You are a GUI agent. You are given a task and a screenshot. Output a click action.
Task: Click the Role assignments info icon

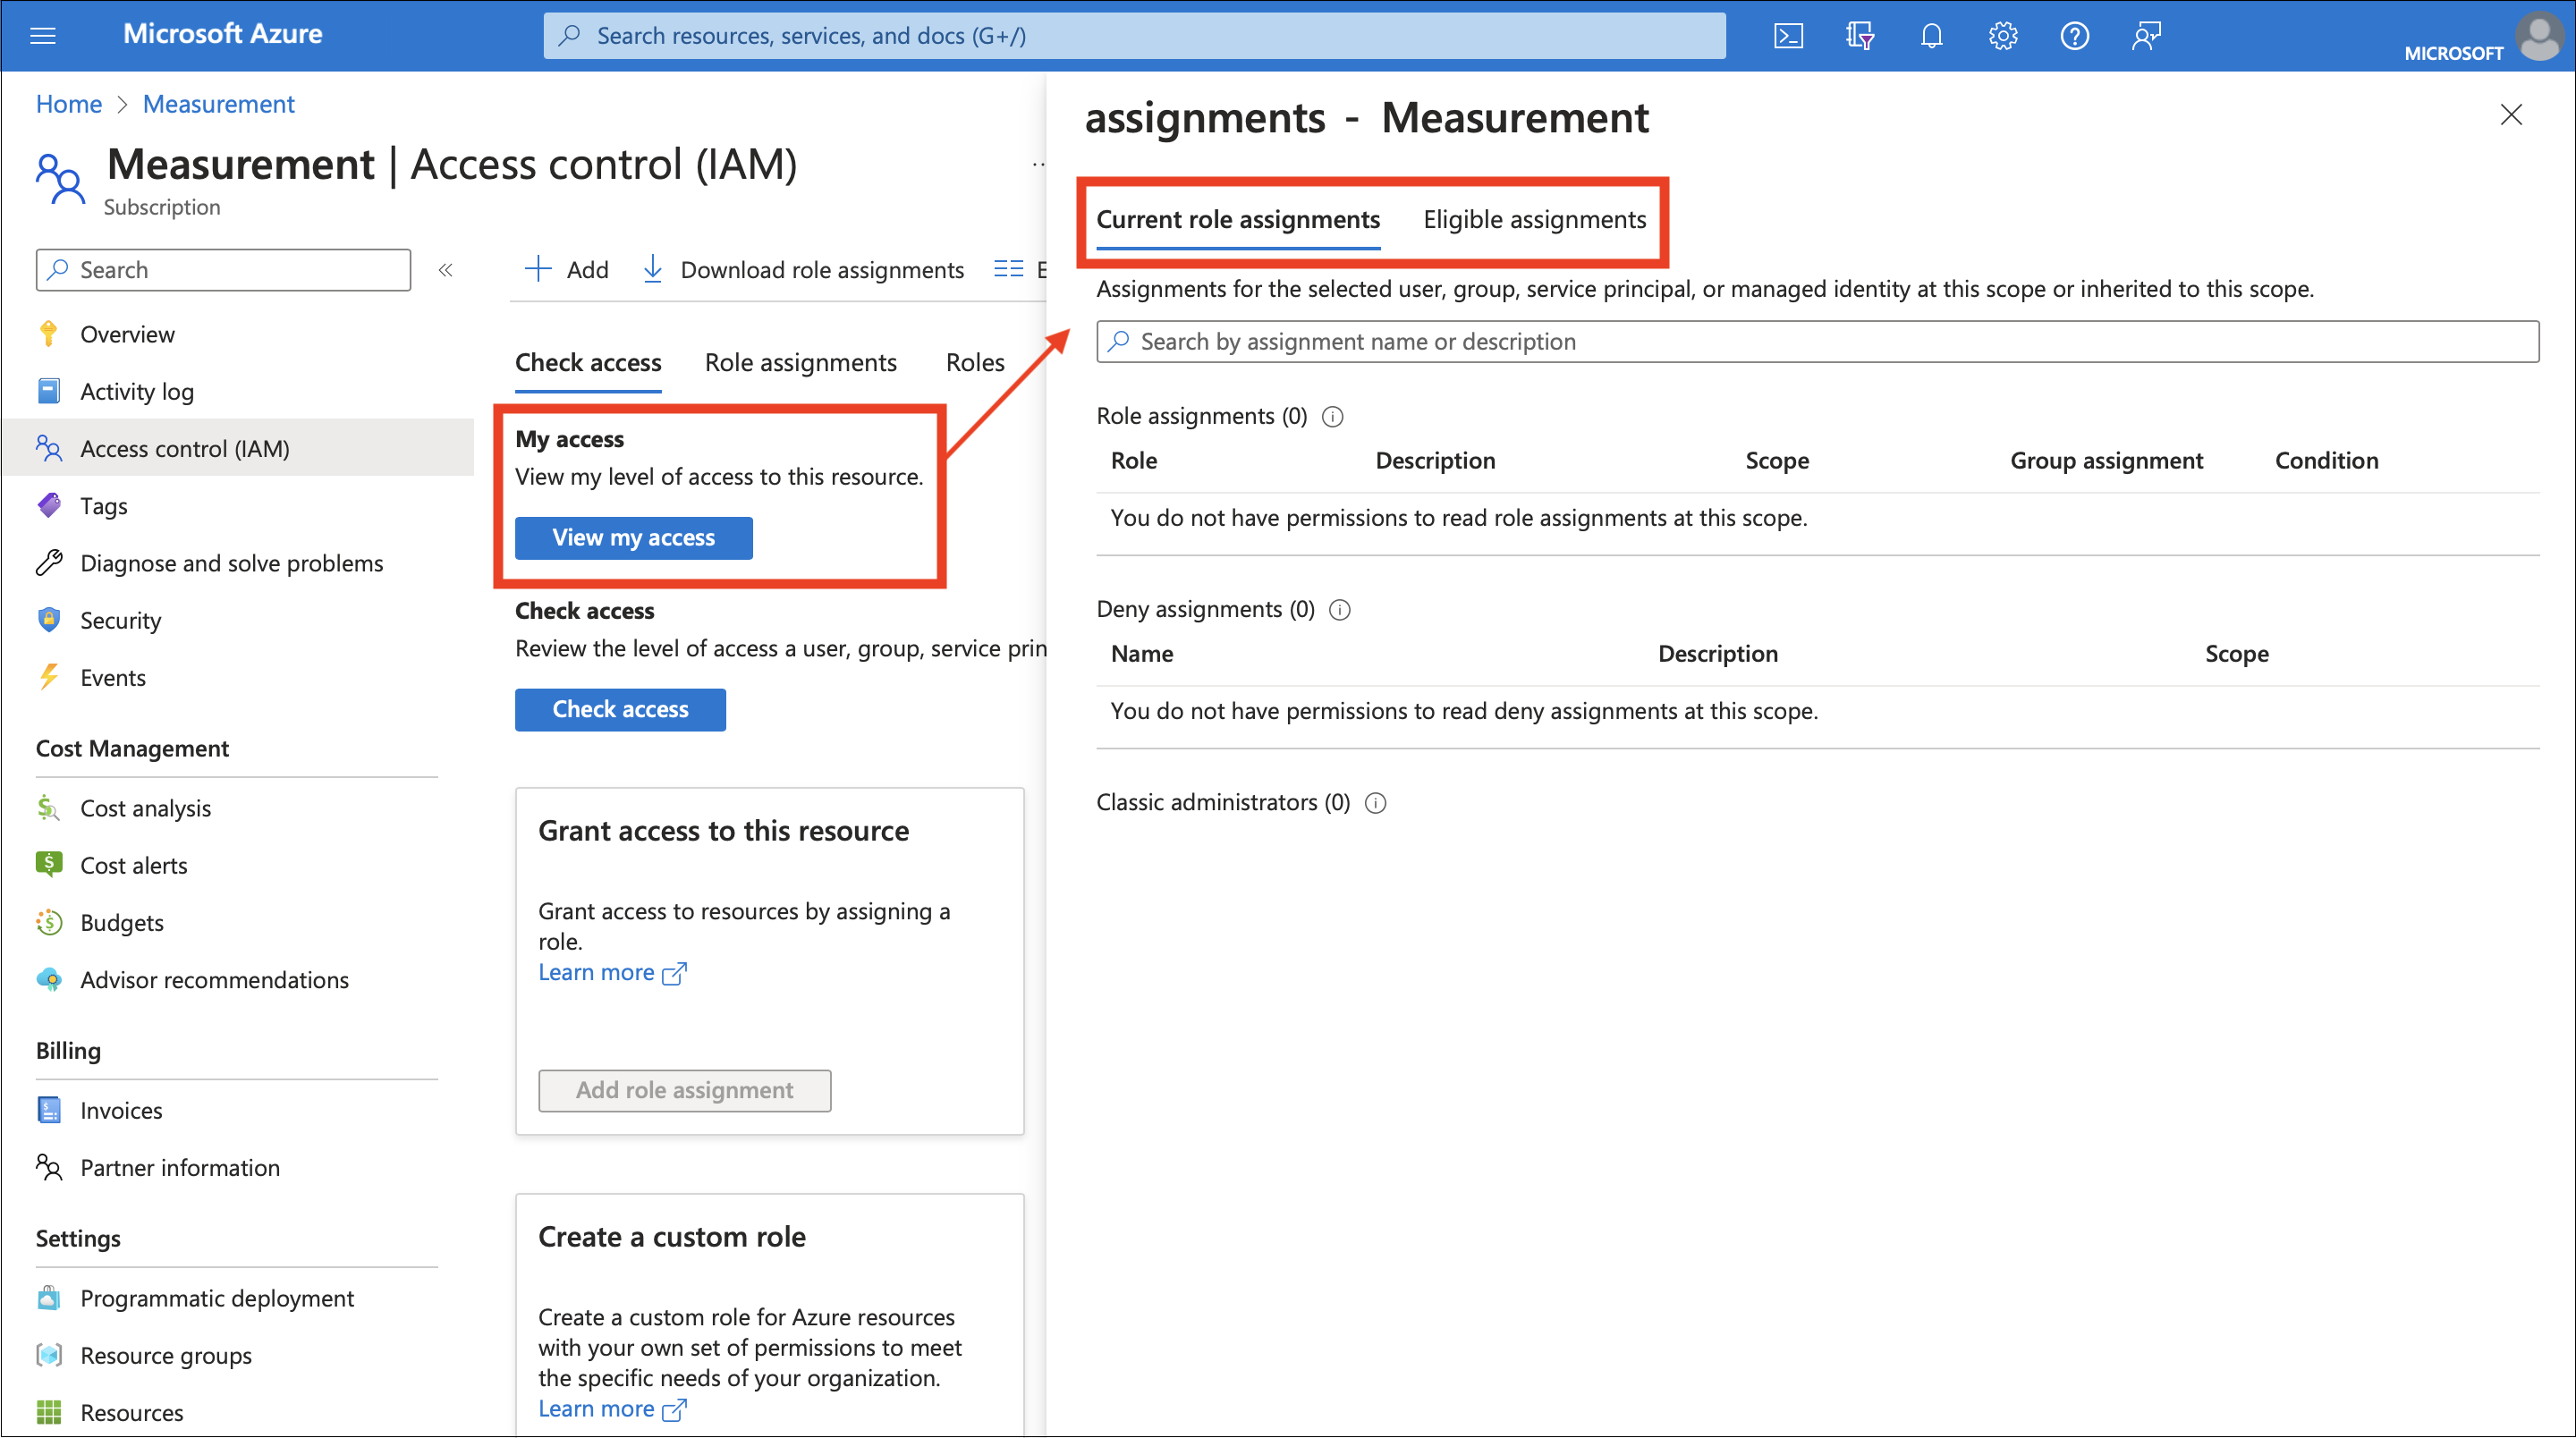coord(1334,416)
